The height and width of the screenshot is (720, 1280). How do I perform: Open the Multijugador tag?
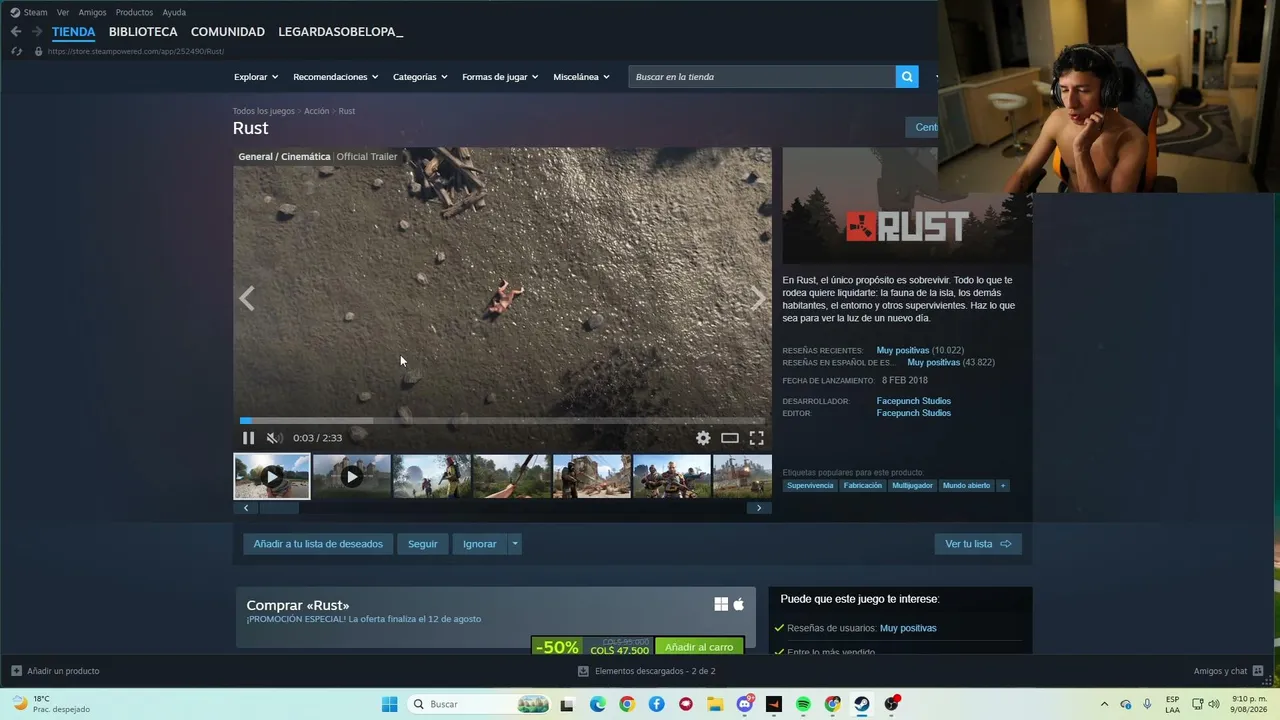pyautogui.click(x=912, y=486)
